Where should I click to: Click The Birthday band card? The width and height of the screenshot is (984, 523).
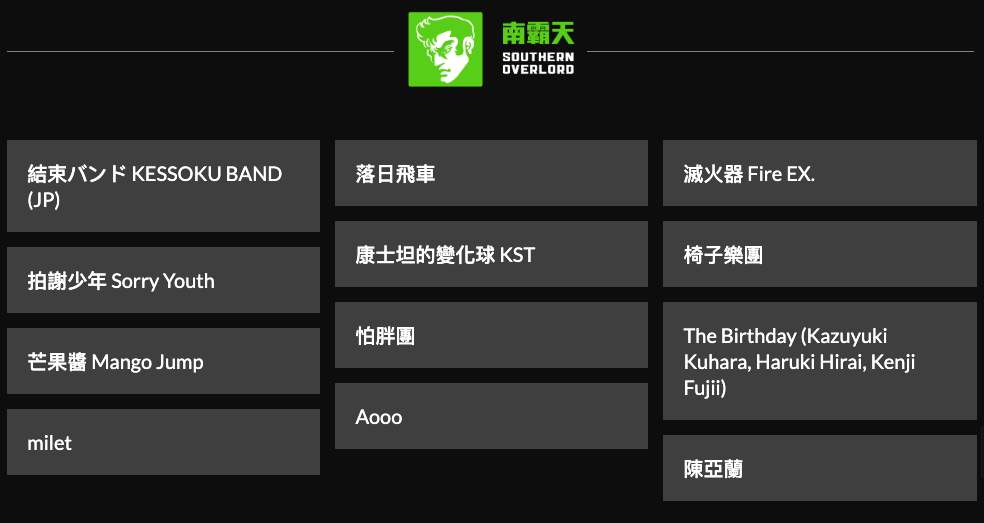click(819, 361)
